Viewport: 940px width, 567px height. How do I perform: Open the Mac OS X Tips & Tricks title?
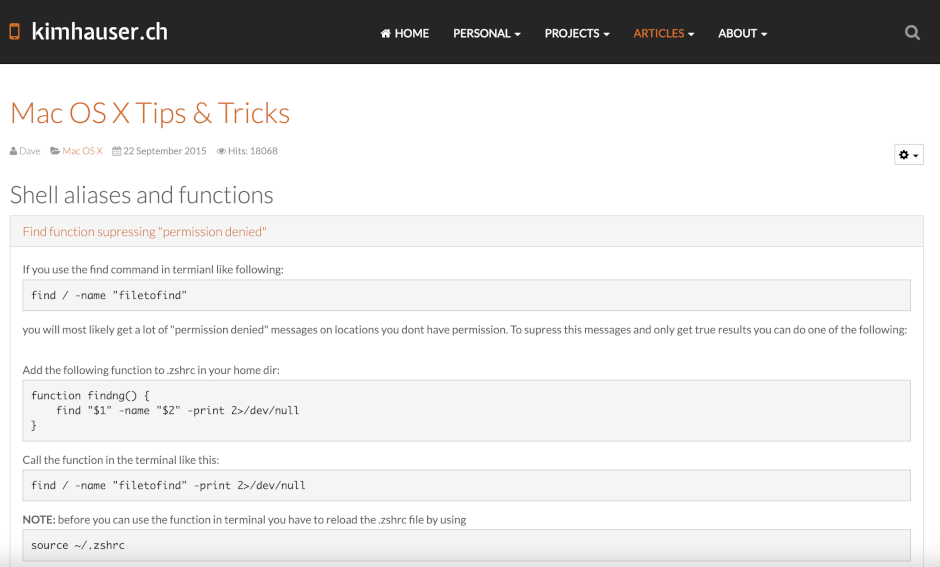pyautogui.click(x=150, y=113)
